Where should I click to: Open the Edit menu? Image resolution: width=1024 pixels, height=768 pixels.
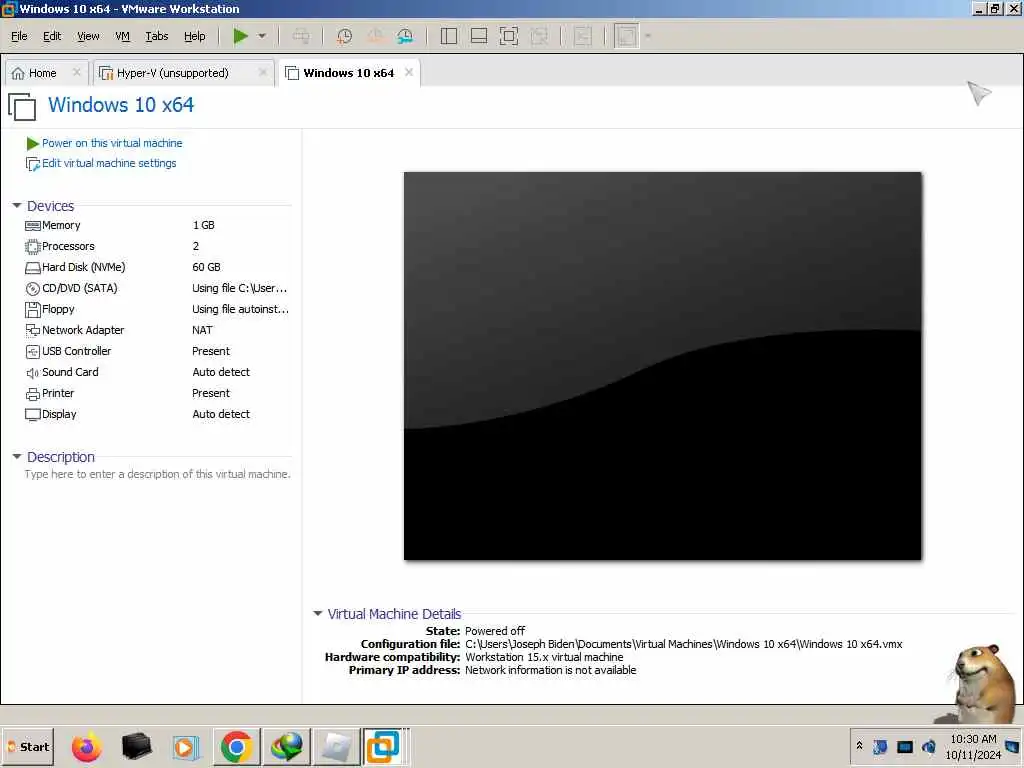coord(52,36)
